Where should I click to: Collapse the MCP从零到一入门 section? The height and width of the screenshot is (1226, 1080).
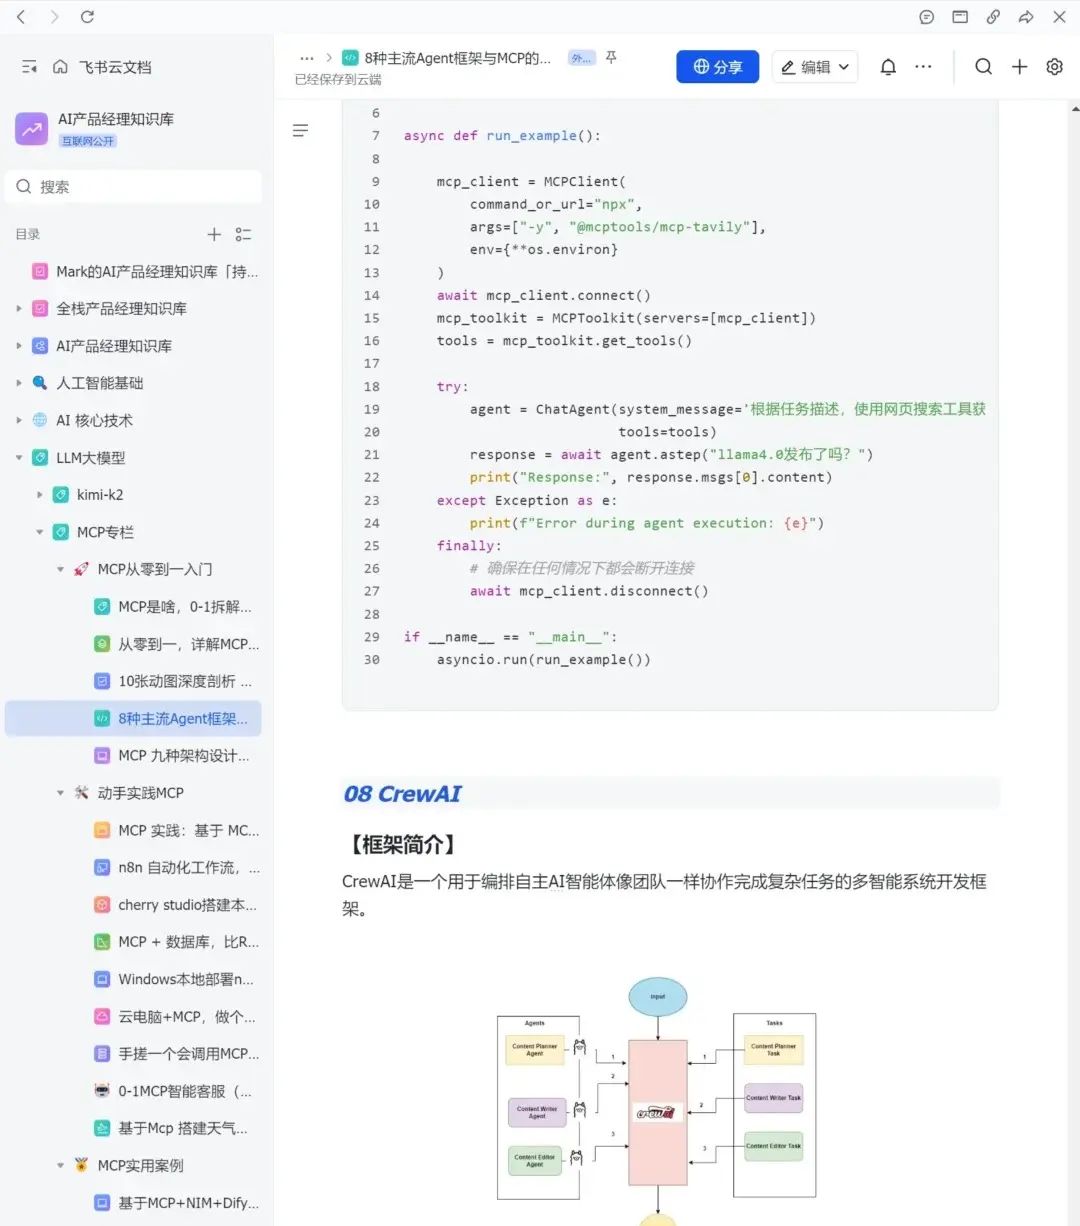tap(60, 570)
